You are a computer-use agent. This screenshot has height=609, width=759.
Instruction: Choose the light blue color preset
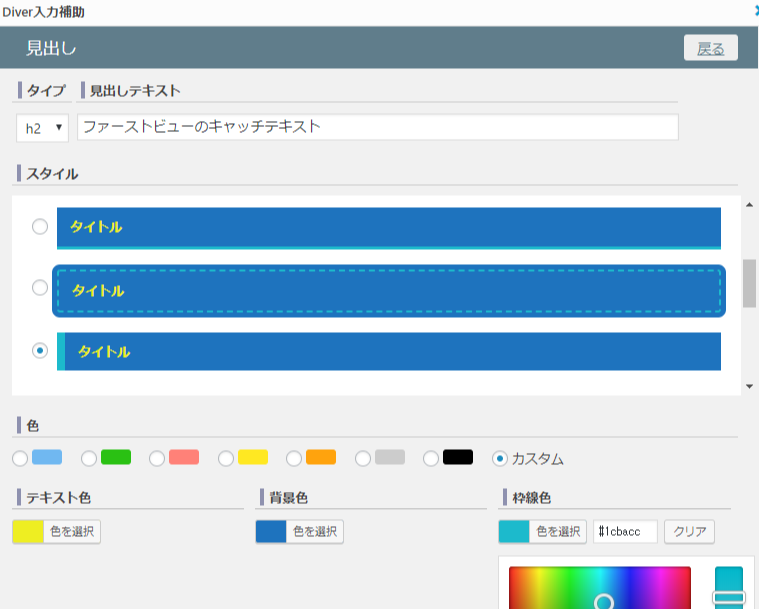[20, 458]
